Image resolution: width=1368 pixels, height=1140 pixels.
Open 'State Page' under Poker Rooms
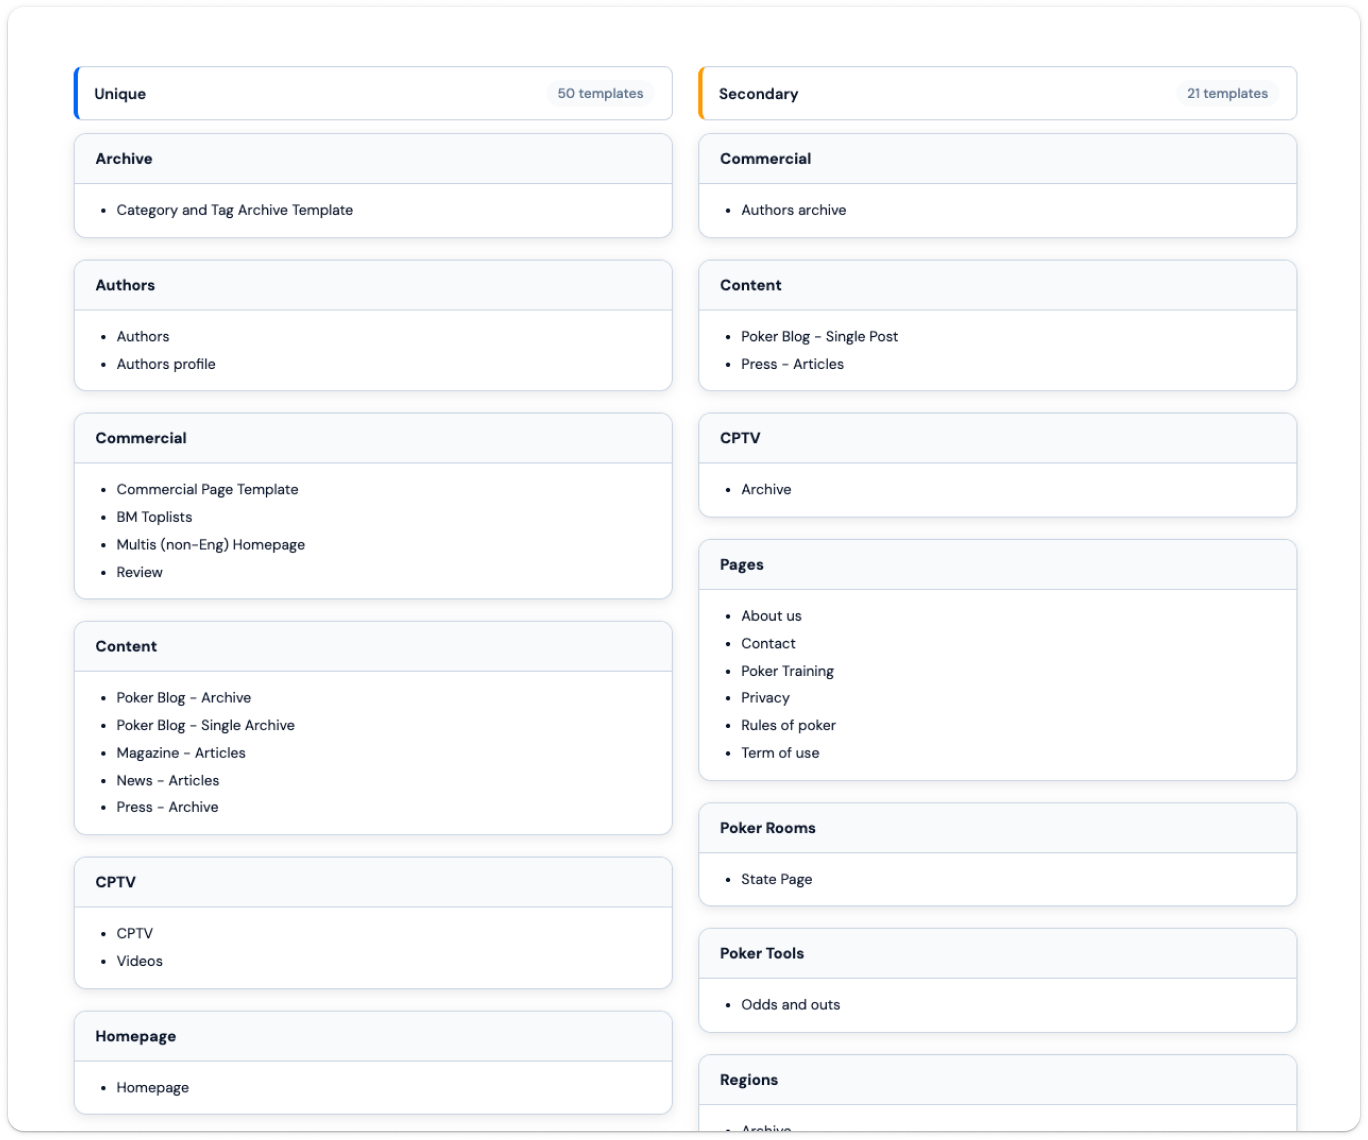[x=776, y=879]
